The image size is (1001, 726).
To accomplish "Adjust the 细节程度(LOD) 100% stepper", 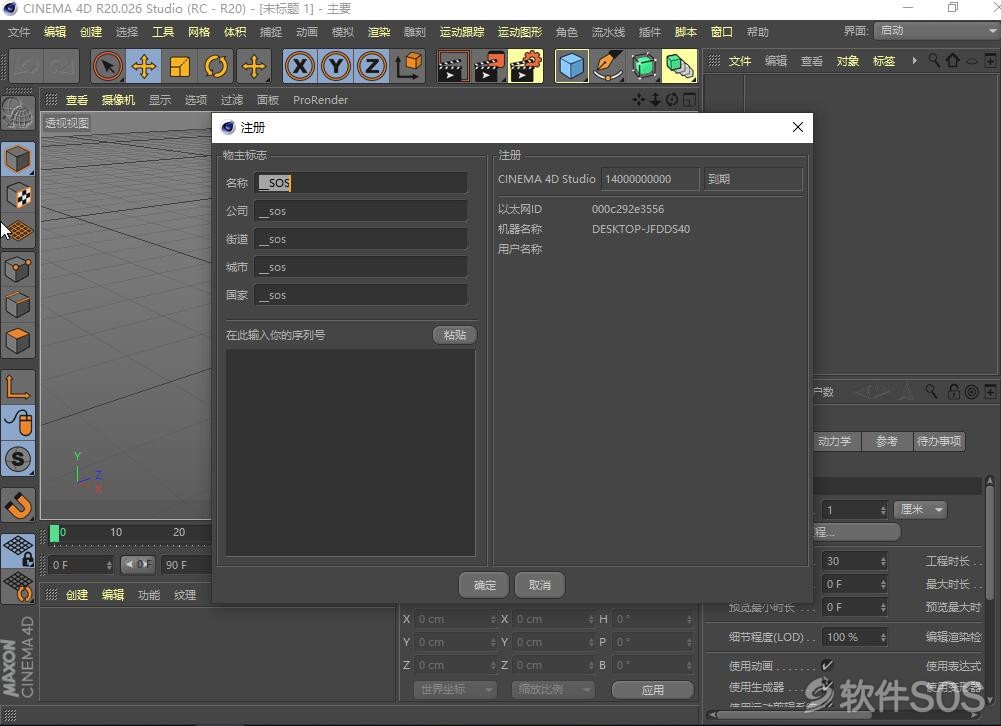I will tap(883, 637).
